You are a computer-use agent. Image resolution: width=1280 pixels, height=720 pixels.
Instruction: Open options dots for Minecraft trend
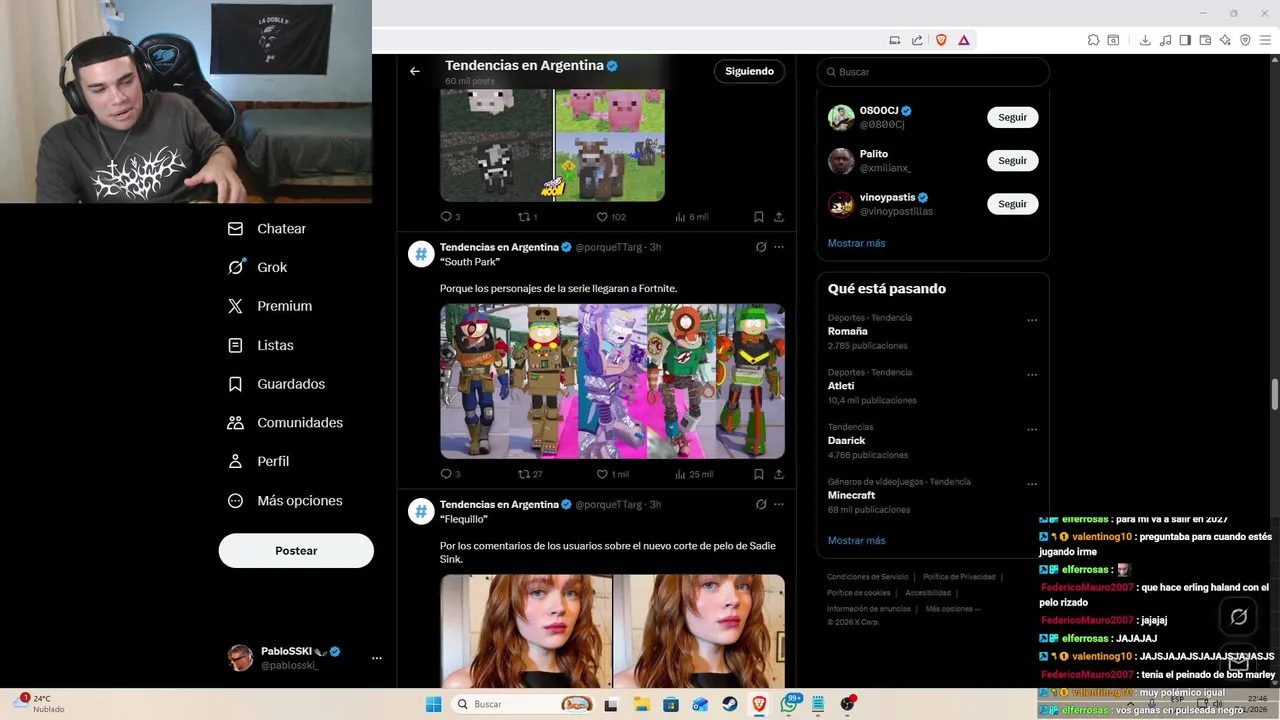(1032, 485)
